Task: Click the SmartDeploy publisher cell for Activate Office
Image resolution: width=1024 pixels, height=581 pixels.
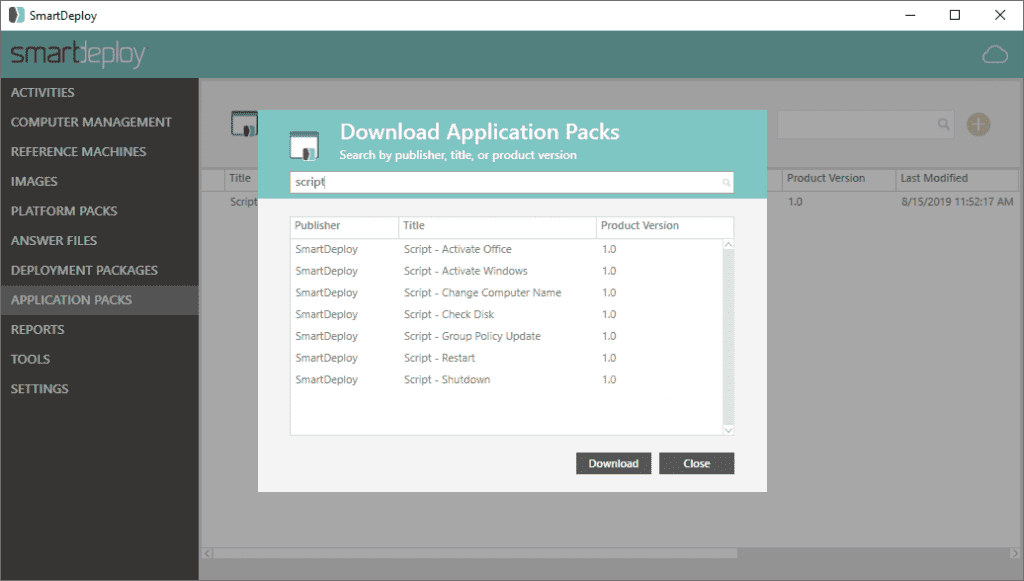Action: 327,249
